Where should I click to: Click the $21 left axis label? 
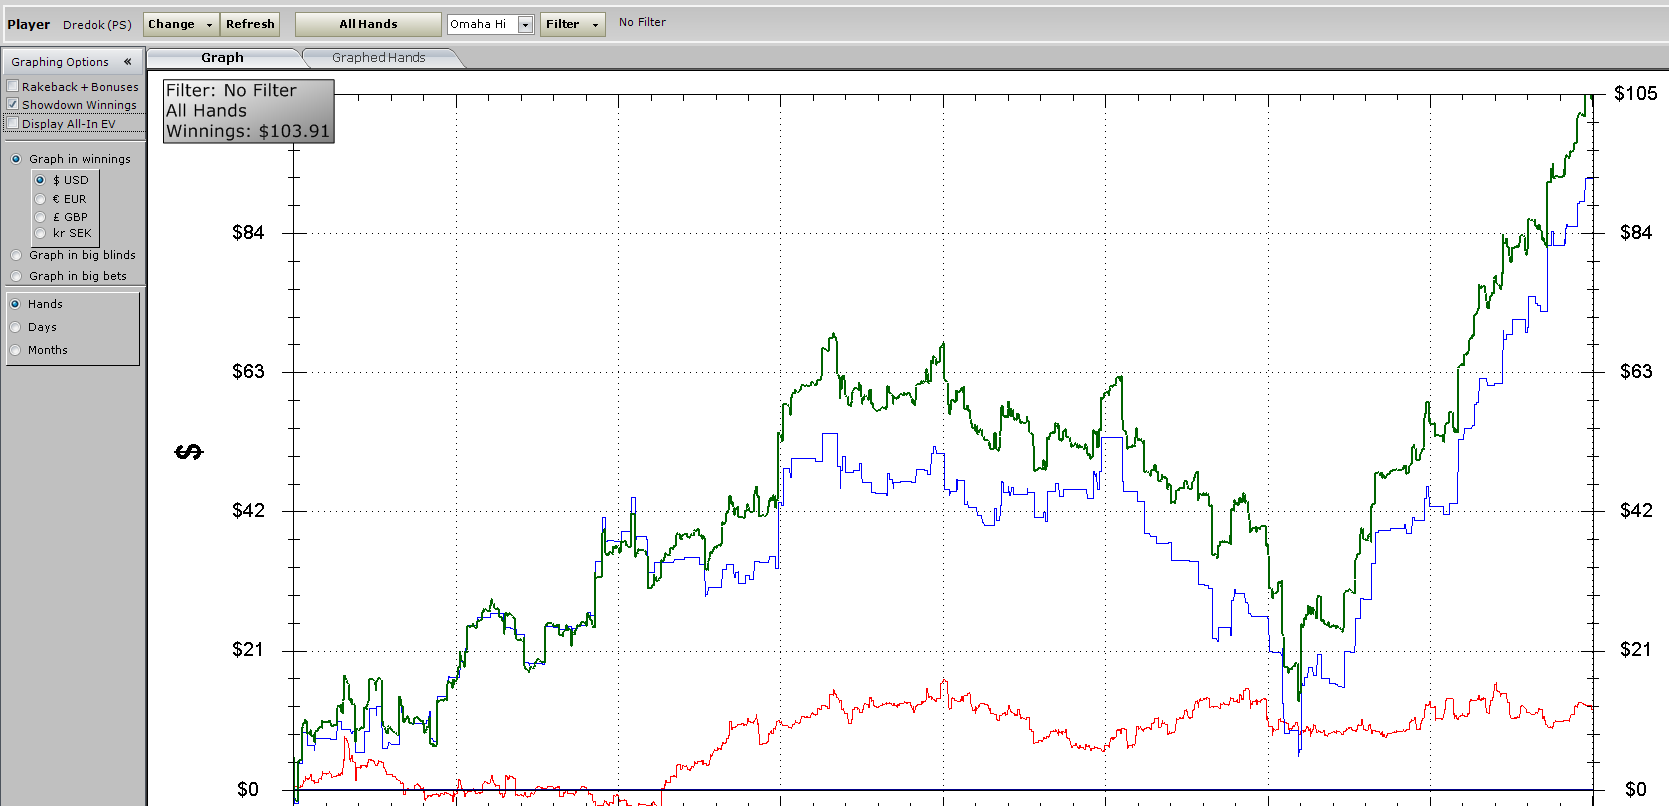[248, 650]
